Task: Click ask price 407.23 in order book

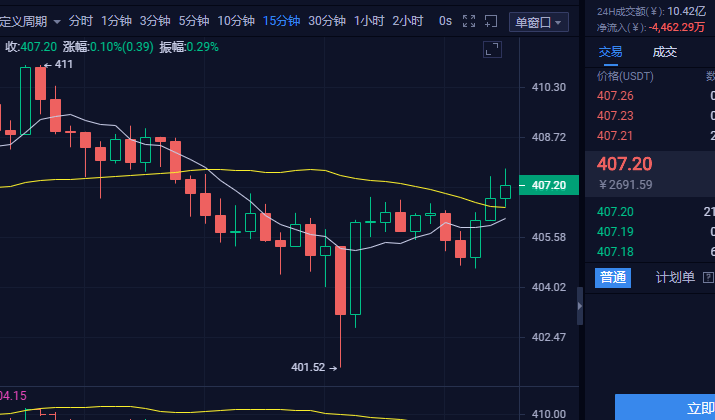Action: (x=615, y=116)
